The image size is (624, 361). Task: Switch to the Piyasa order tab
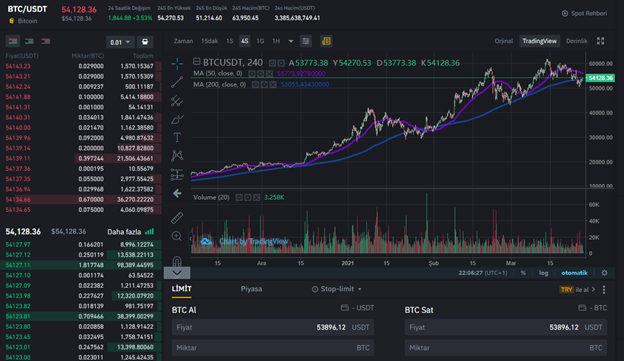click(x=251, y=289)
